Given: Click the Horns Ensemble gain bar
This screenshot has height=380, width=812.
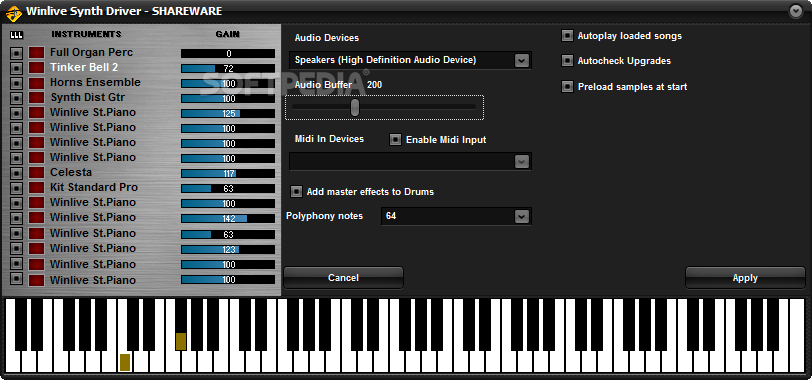Looking at the screenshot, I should click(x=228, y=83).
